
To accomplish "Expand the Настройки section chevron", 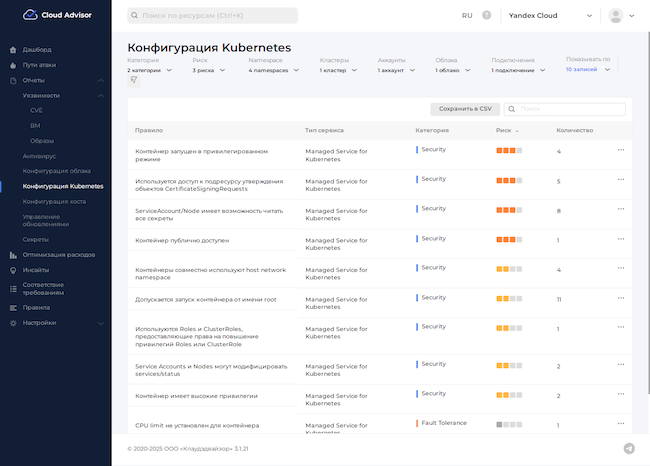I will (x=101, y=323).
